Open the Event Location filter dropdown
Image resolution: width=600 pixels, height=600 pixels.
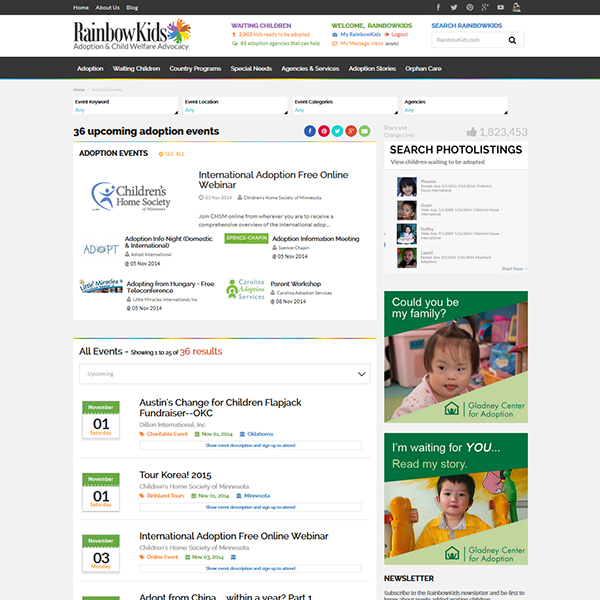coord(235,106)
